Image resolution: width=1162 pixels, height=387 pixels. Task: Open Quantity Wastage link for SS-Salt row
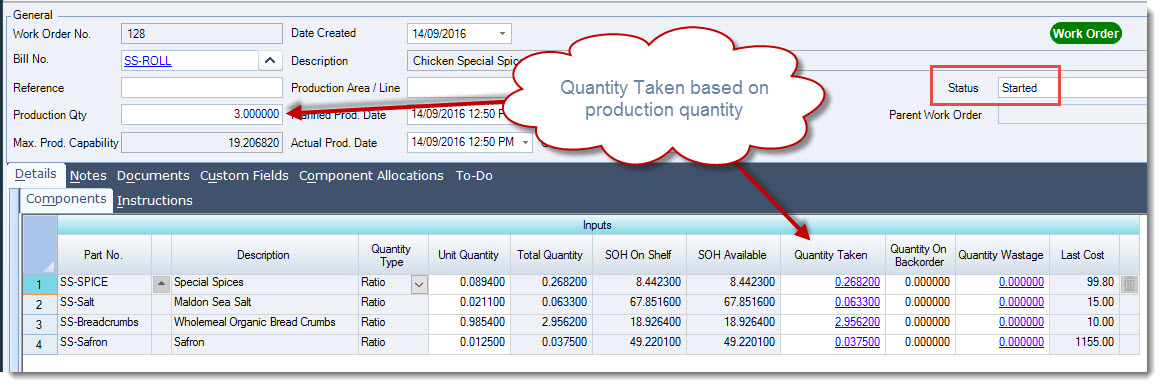1021,302
